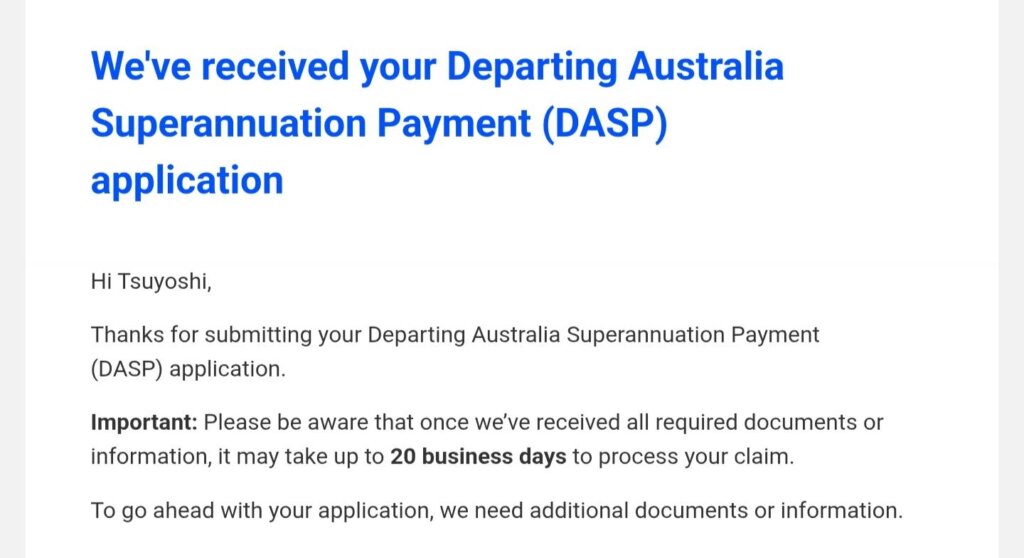Screen dimensions: 1024x558
Task: Click the email heading's first line
Action: click(x=437, y=67)
